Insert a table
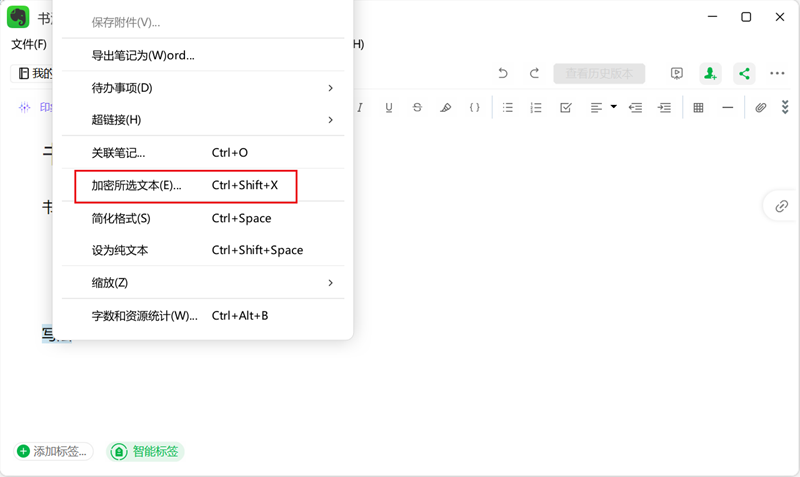Viewport: 800px width, 477px height. coord(698,107)
